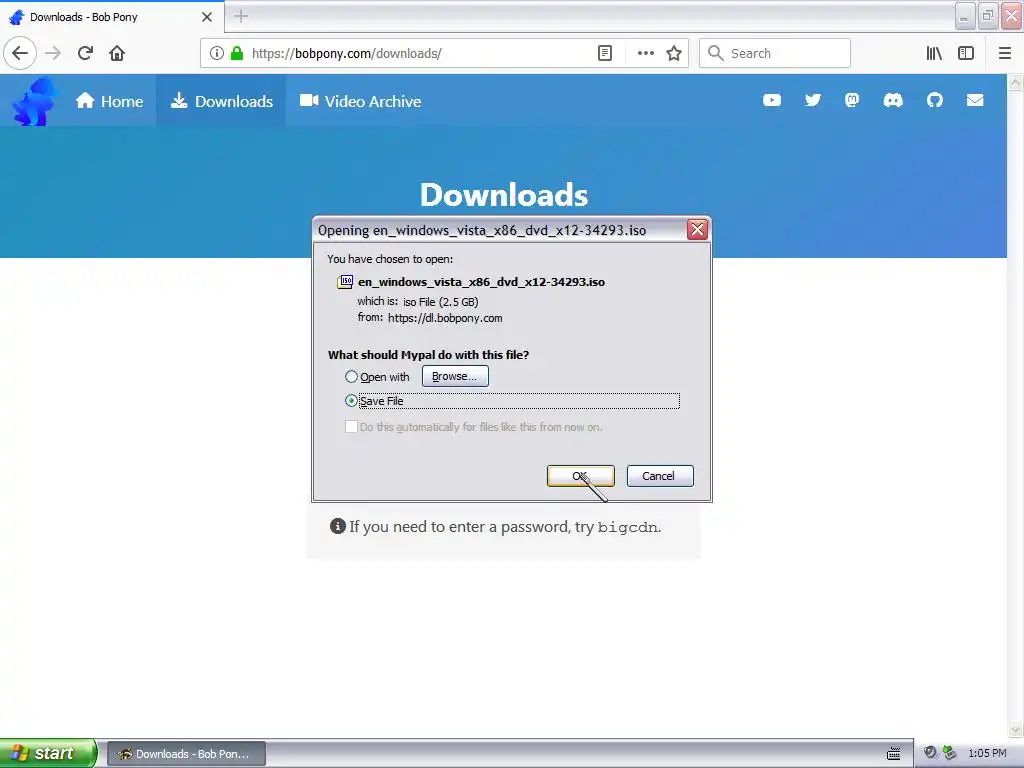Open the Twitter social icon
1024x768 pixels.
point(812,100)
